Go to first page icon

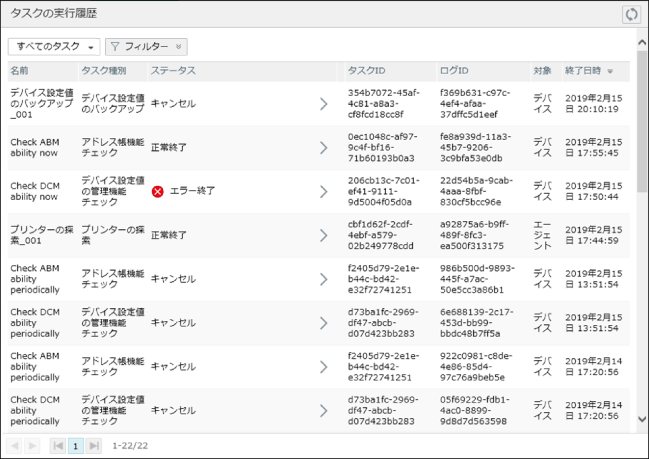58,446
